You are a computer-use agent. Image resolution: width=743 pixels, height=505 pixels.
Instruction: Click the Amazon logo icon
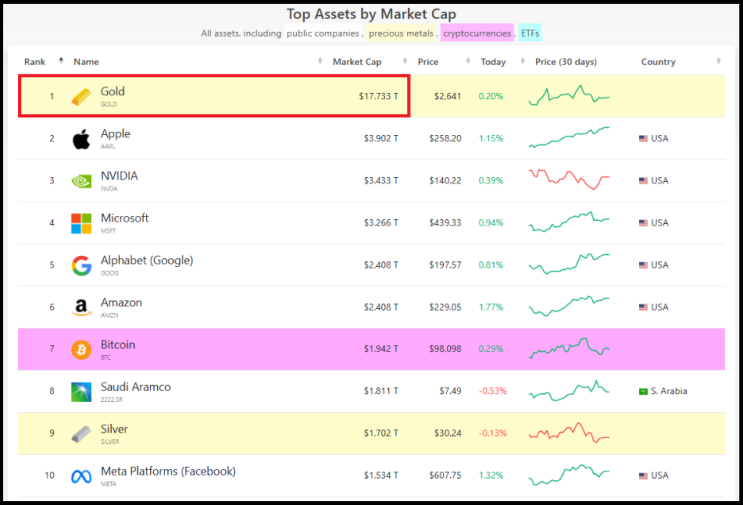(x=81, y=307)
